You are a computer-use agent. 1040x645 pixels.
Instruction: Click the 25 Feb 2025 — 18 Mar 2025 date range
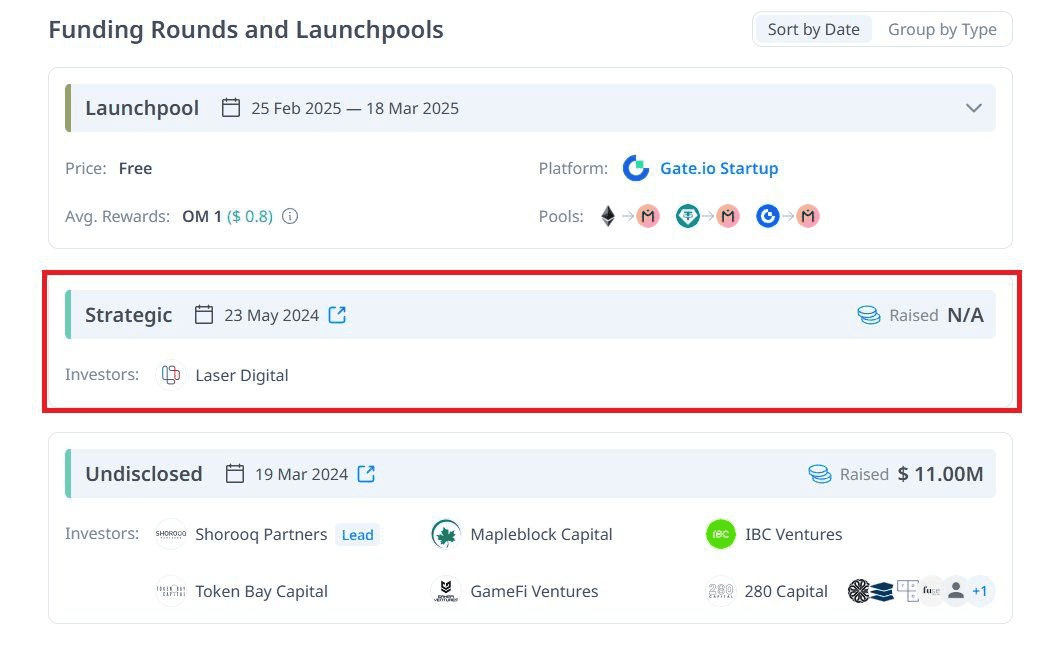point(355,108)
